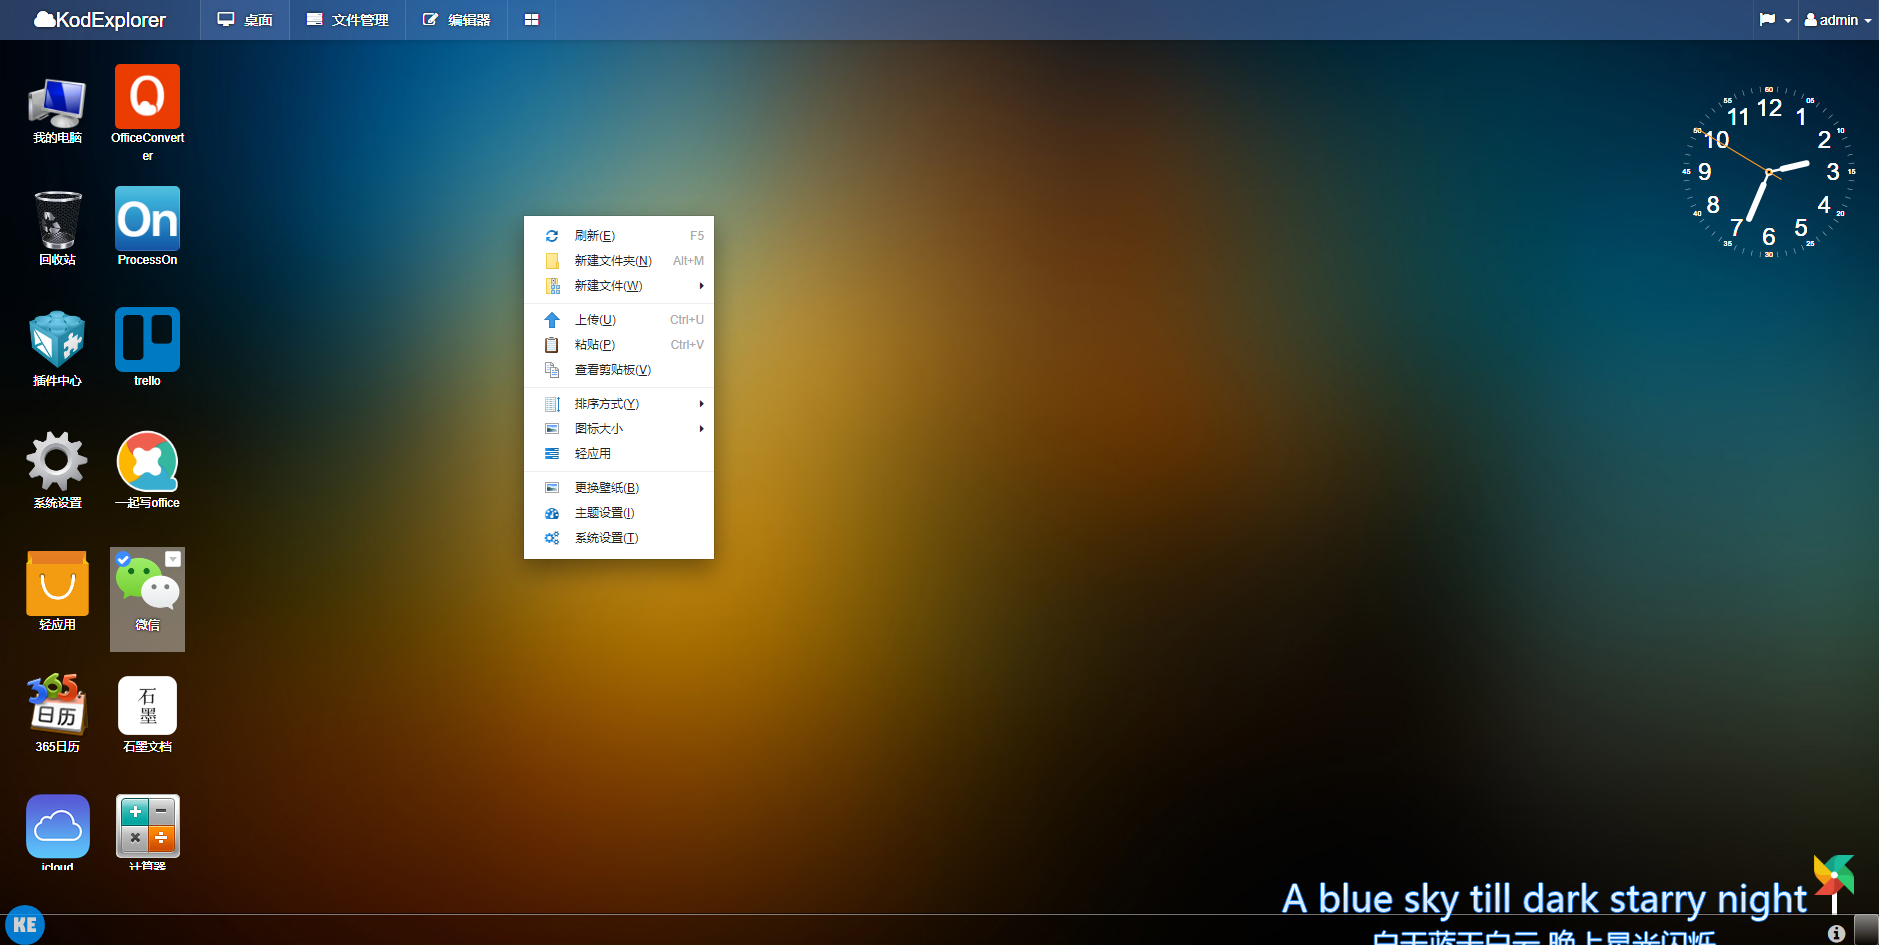The width and height of the screenshot is (1879, 945).
Task: Open the admin user dropdown
Action: (x=1838, y=20)
